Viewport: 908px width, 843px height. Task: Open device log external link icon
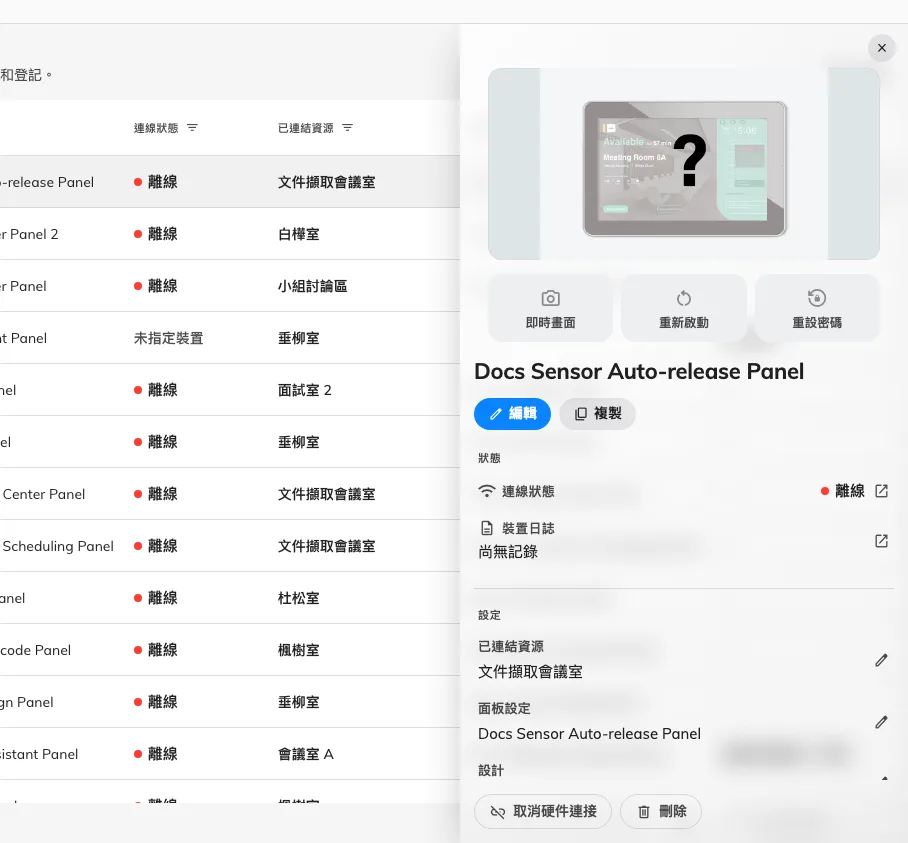point(881,541)
